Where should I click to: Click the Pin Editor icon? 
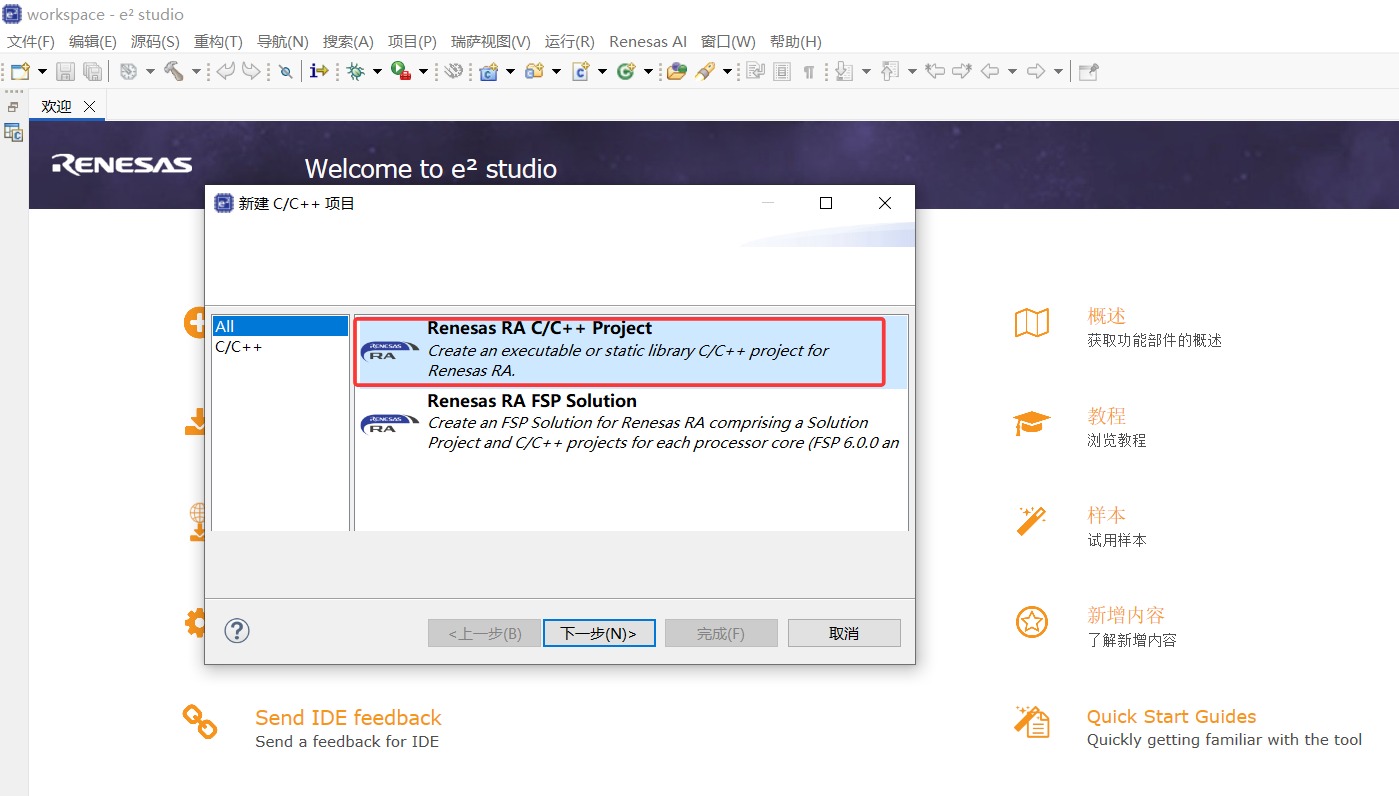[1088, 71]
